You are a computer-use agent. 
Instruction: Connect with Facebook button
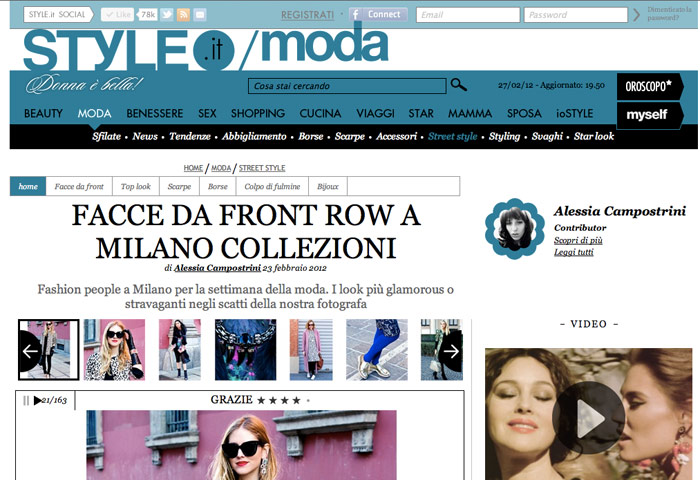pos(378,14)
